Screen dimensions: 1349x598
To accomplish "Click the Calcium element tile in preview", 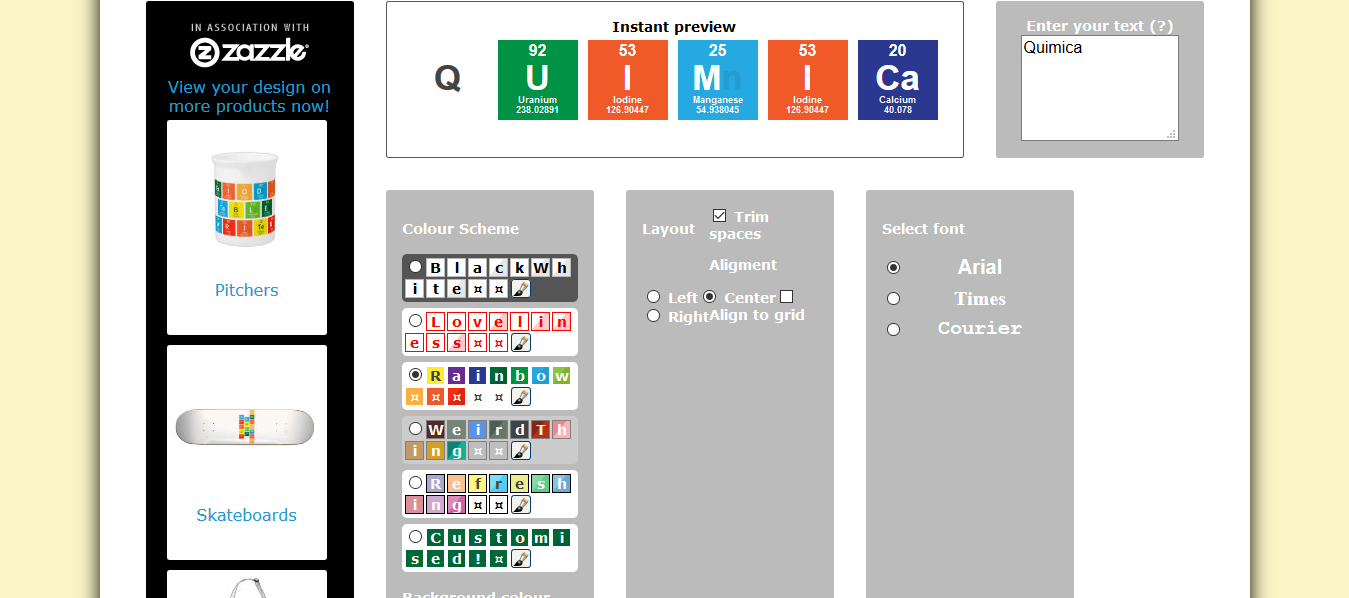I will pyautogui.click(x=898, y=80).
